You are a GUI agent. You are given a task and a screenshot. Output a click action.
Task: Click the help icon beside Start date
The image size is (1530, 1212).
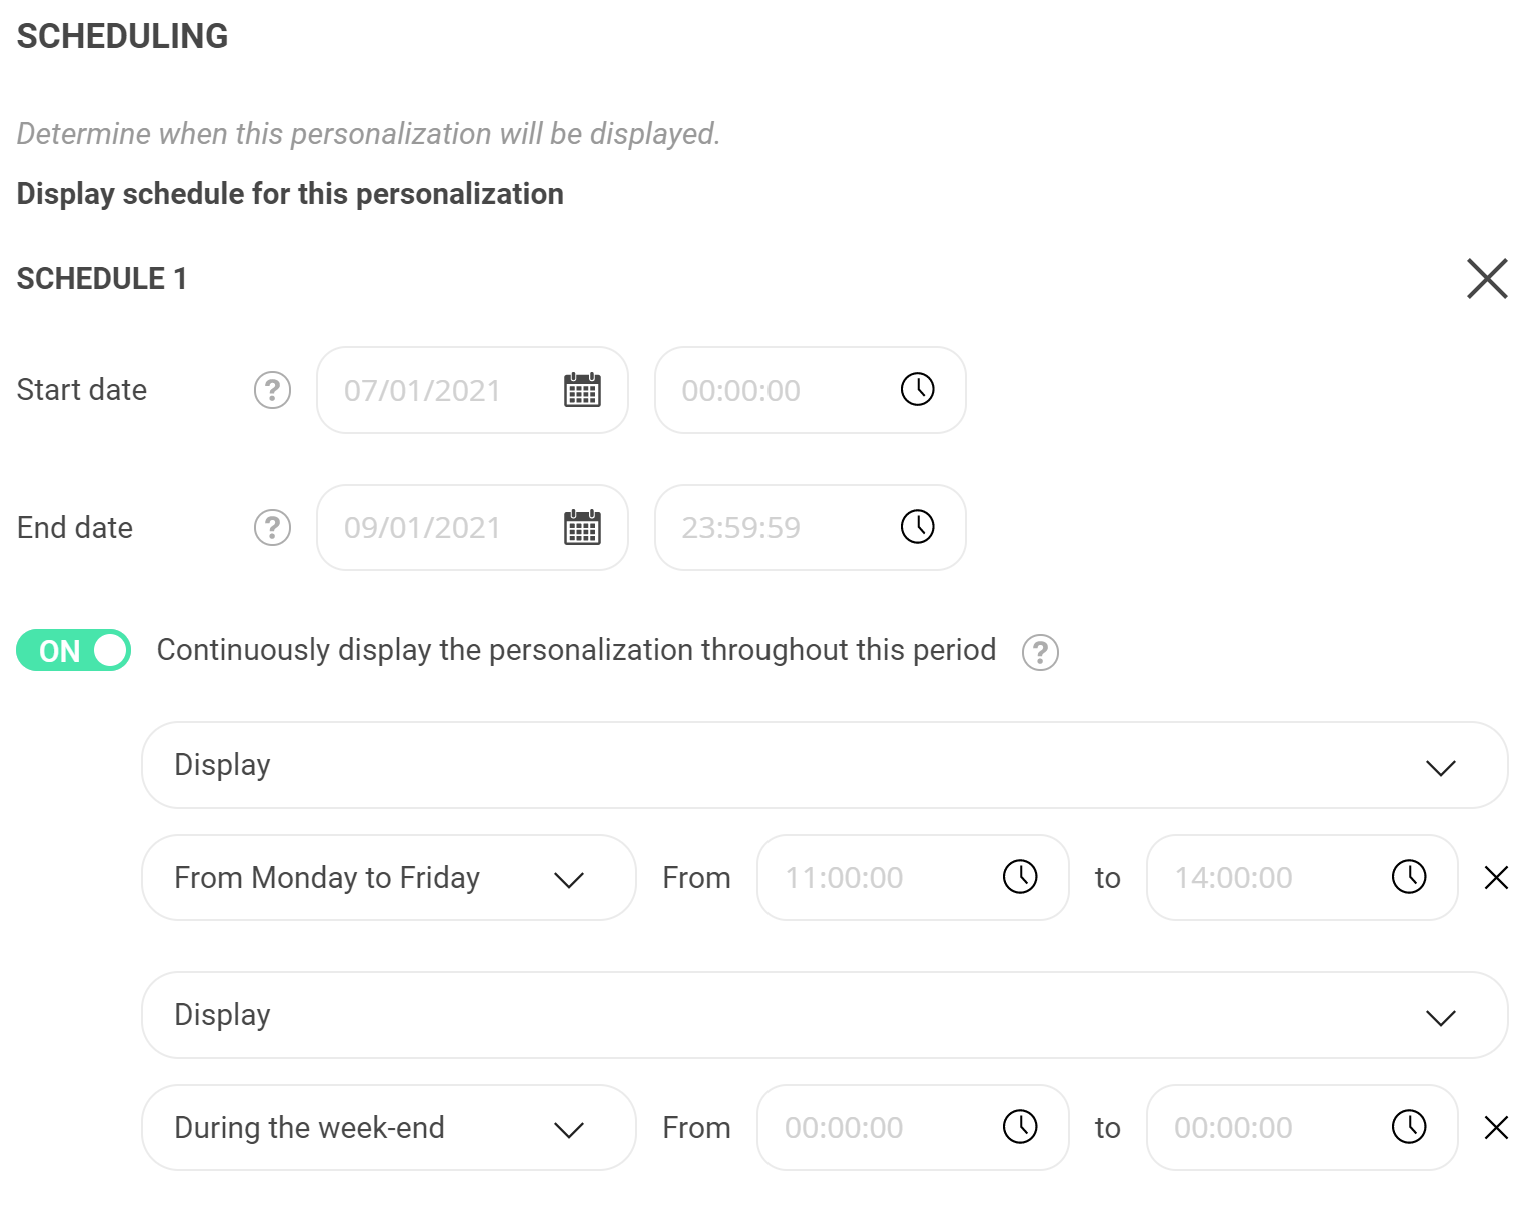click(272, 390)
